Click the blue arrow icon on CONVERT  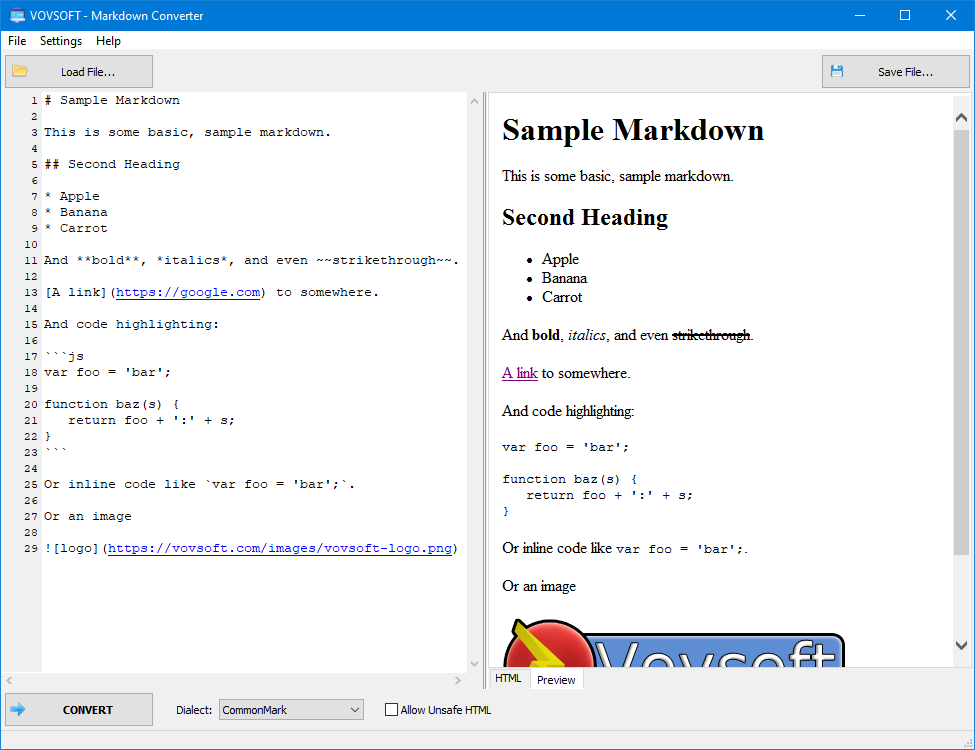click(x=18, y=709)
